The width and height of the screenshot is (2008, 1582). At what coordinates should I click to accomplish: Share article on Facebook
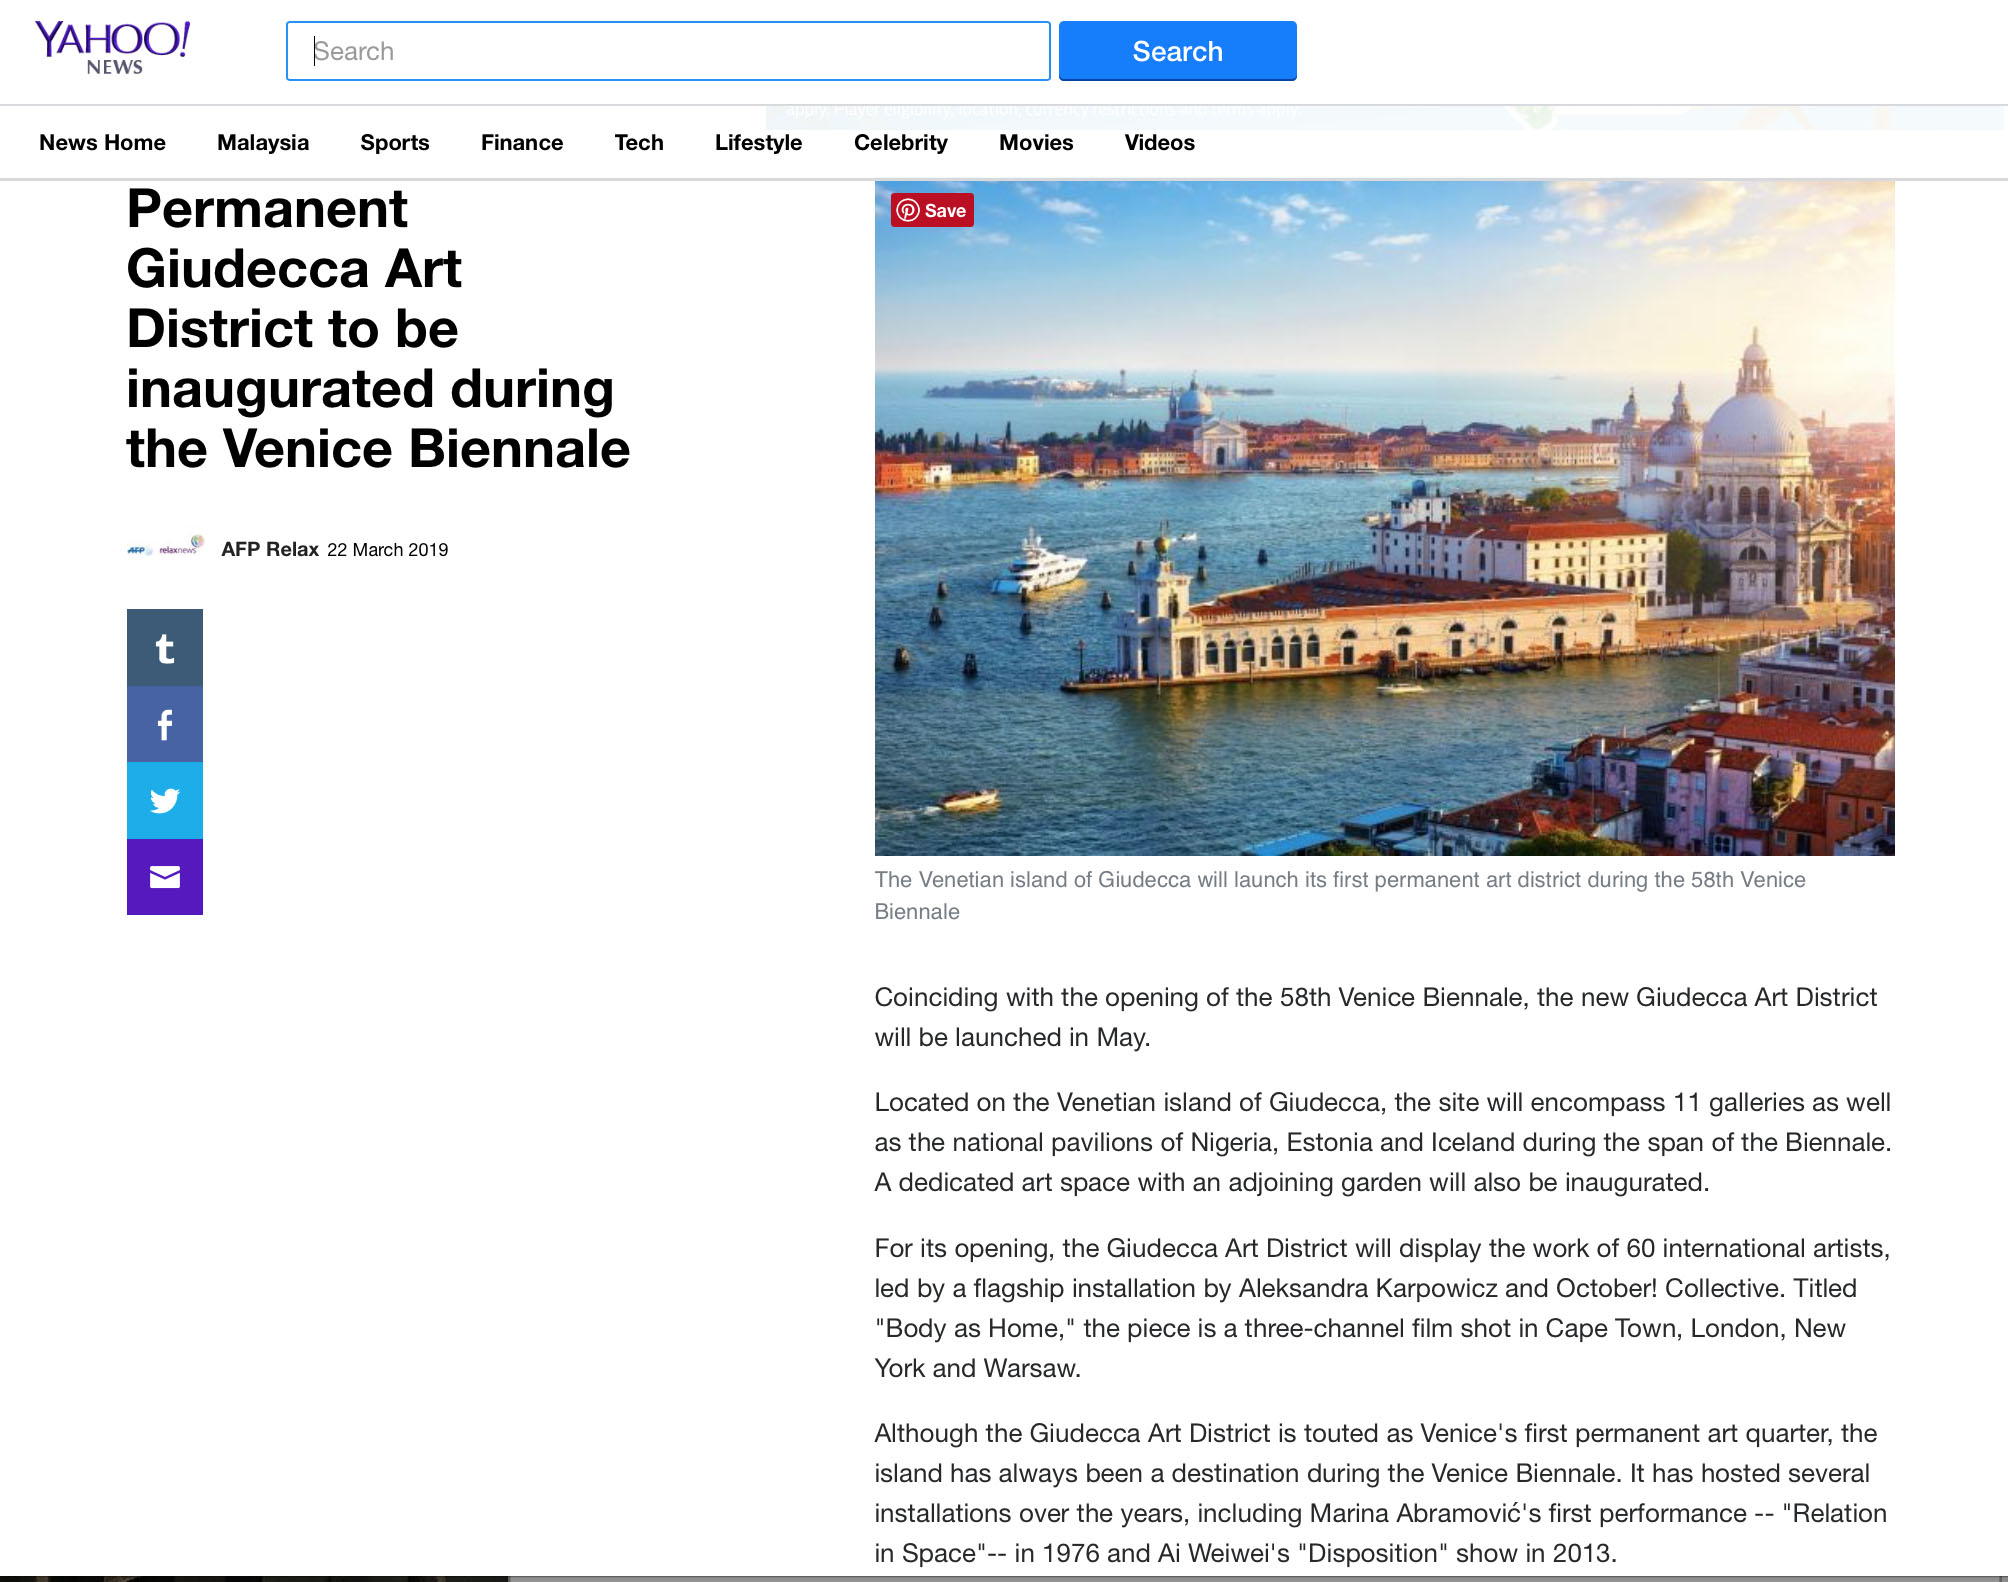click(165, 724)
